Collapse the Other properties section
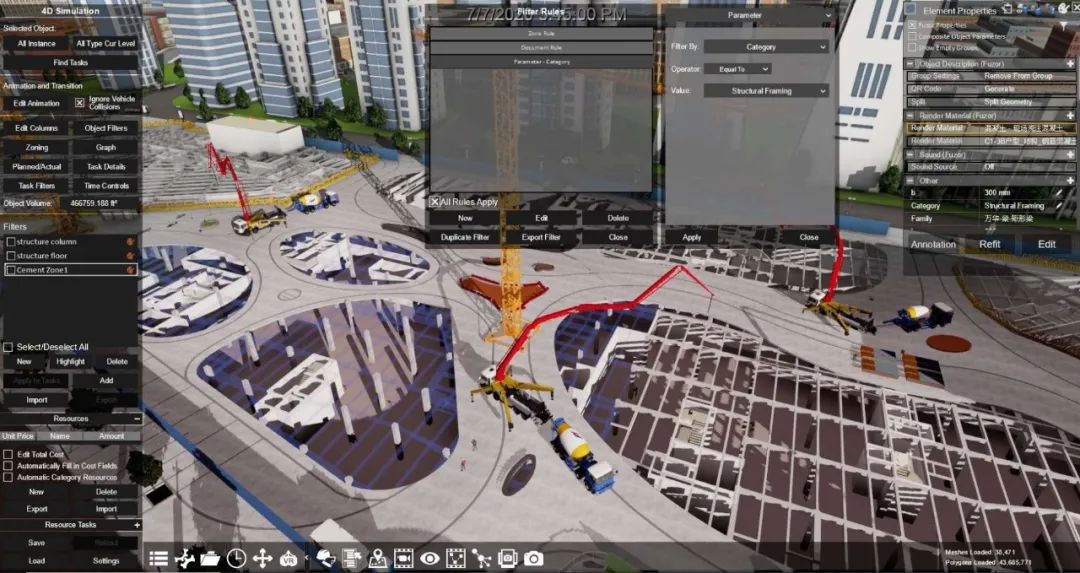Screen dimensions: 1080x573 pyautogui.click(x=910, y=180)
